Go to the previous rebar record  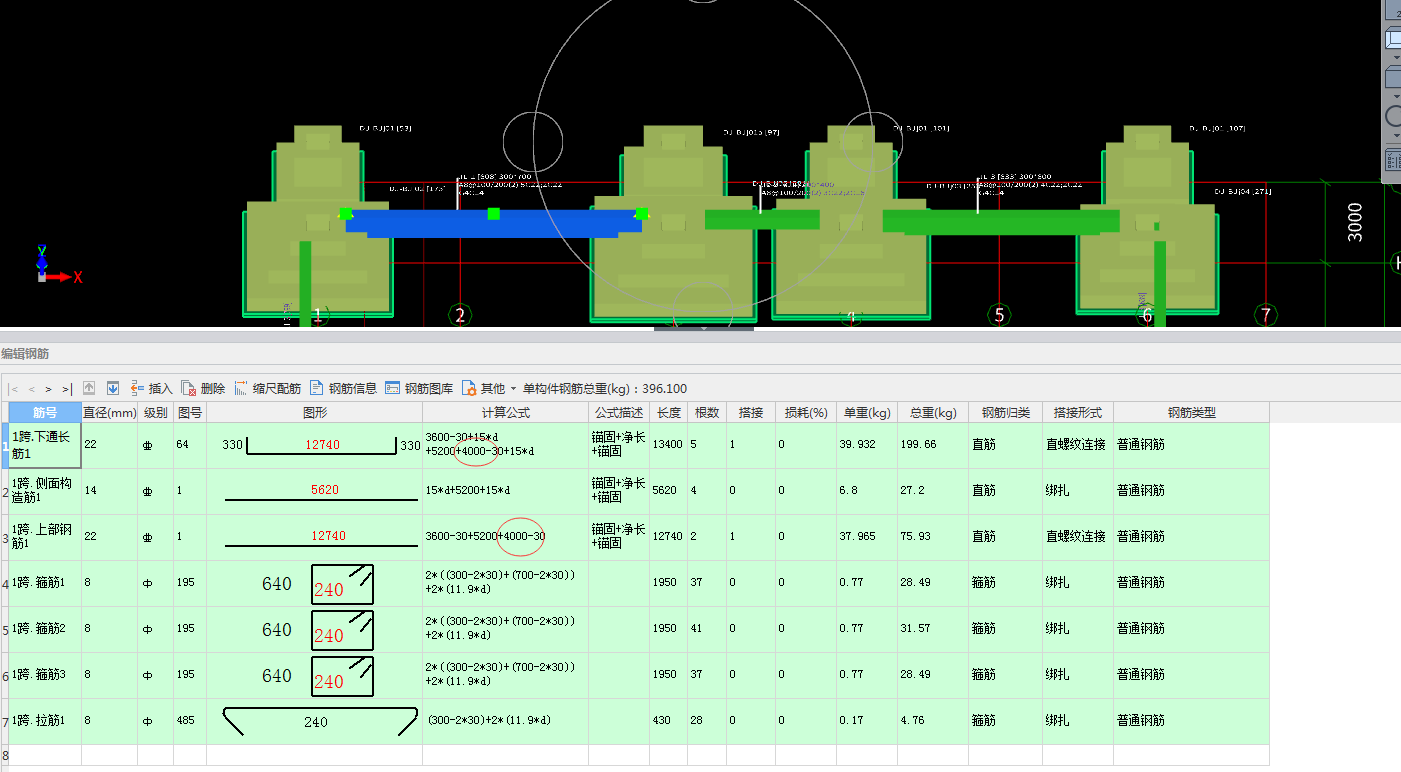pos(31,389)
